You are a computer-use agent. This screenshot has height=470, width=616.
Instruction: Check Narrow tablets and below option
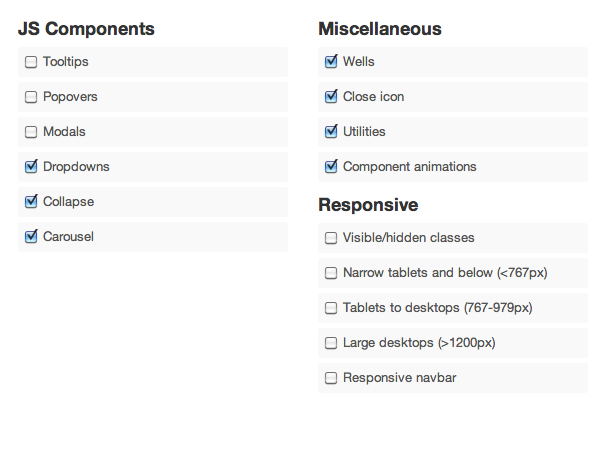pyautogui.click(x=331, y=273)
